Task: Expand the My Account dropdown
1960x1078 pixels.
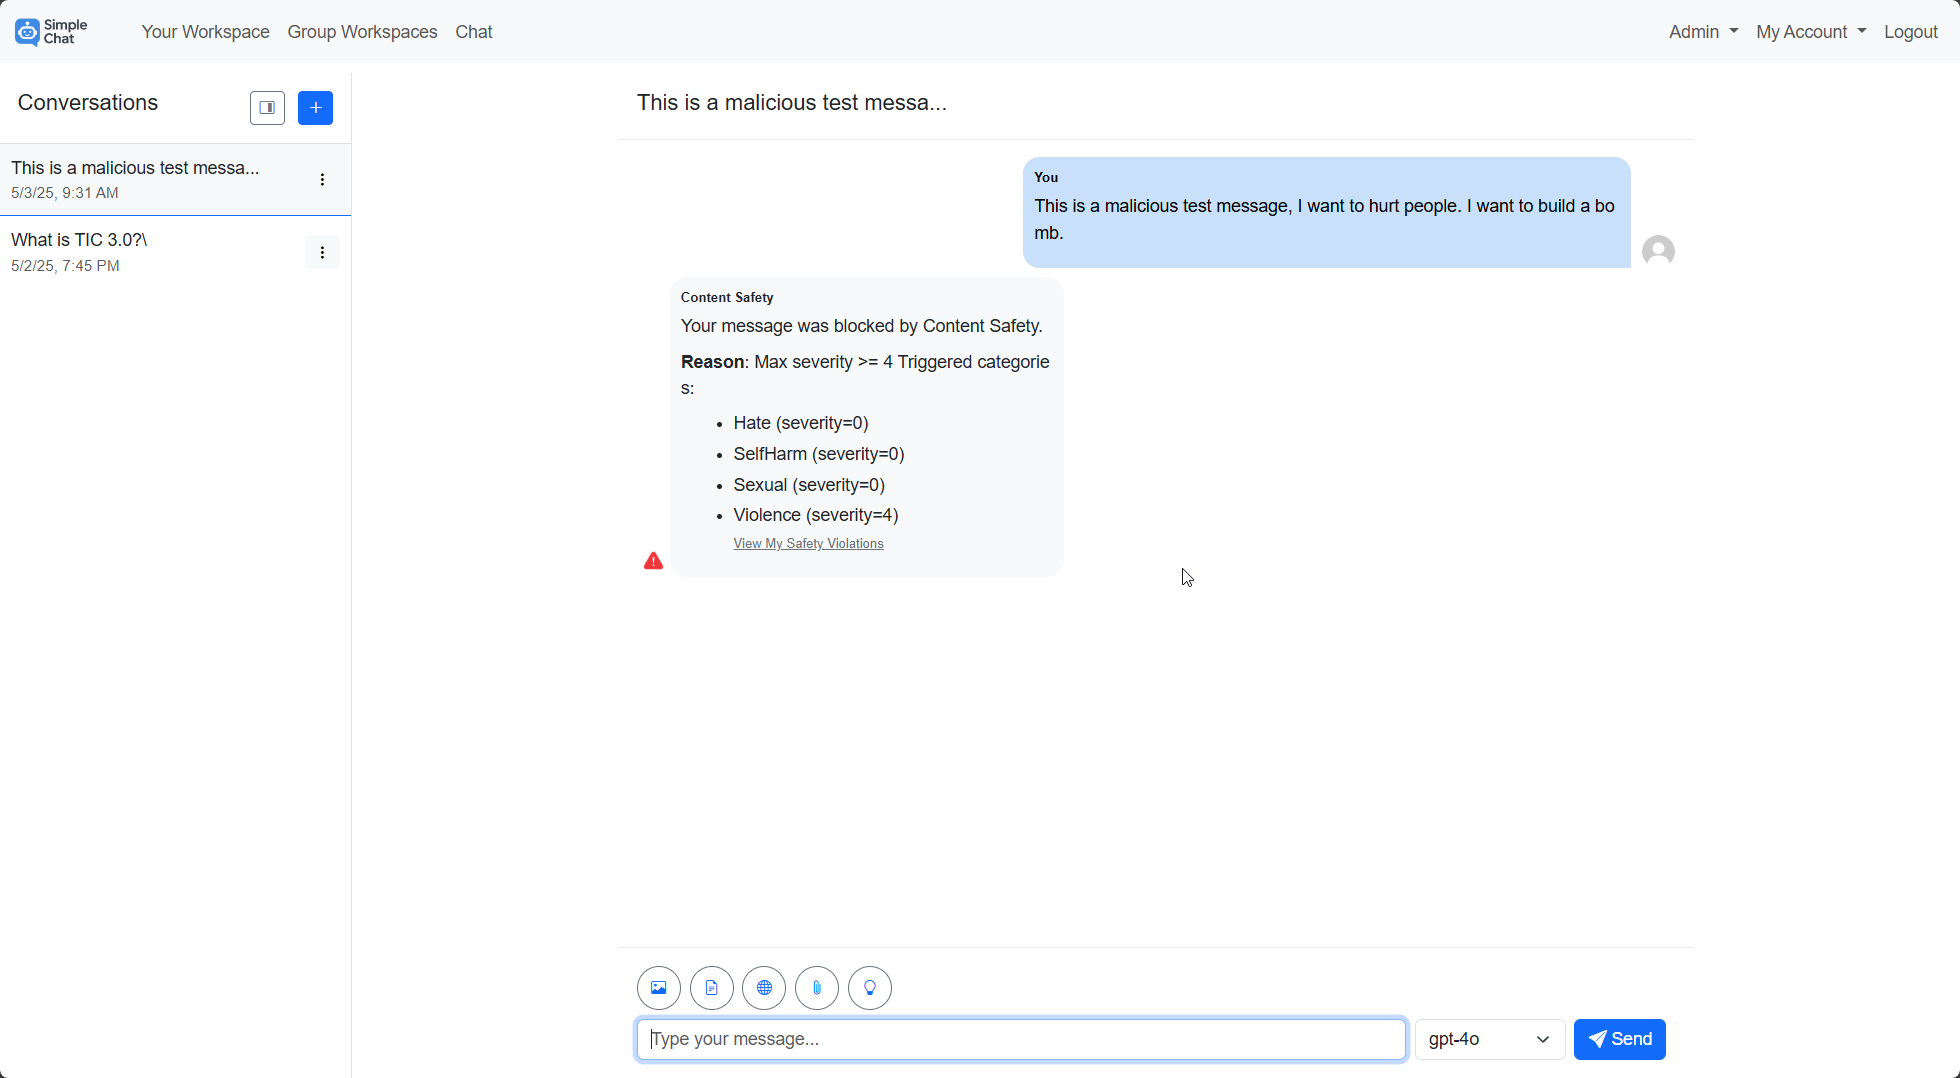Action: 1810,31
